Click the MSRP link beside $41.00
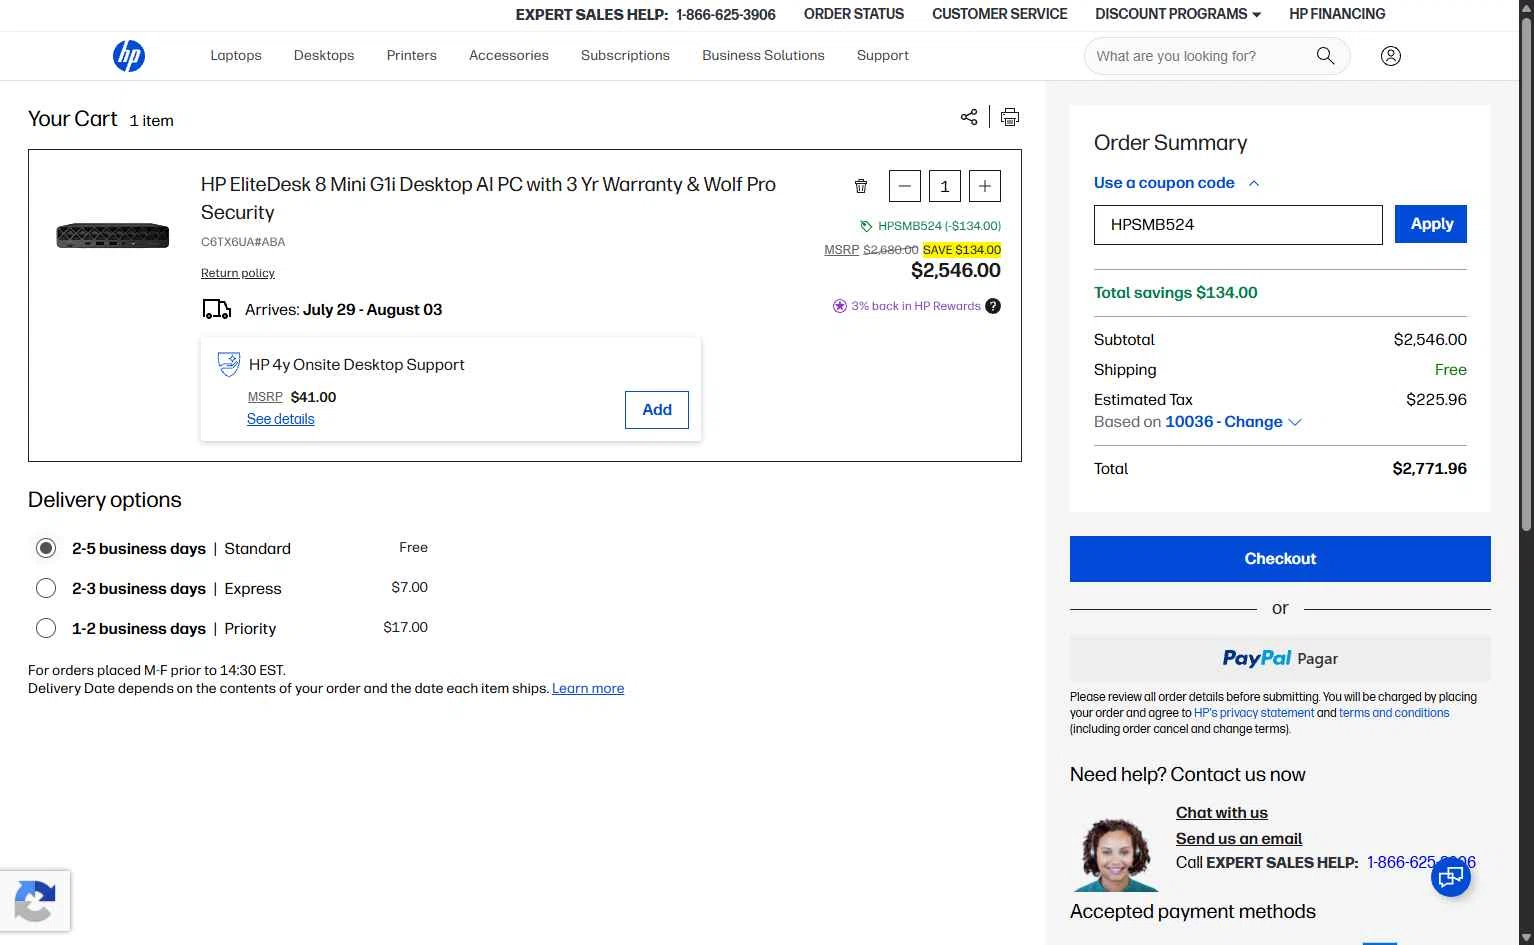 pyautogui.click(x=265, y=397)
